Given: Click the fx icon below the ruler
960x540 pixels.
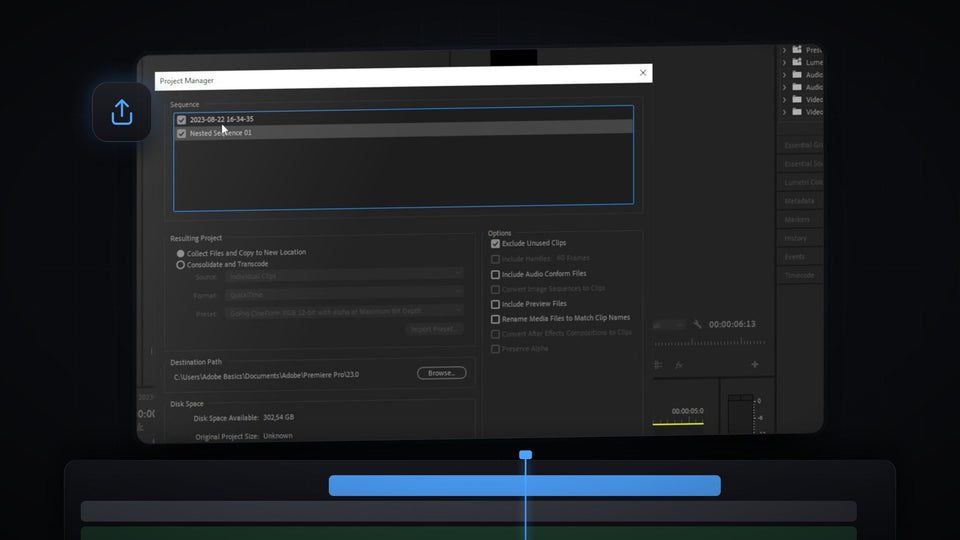Looking at the screenshot, I should tap(679, 365).
